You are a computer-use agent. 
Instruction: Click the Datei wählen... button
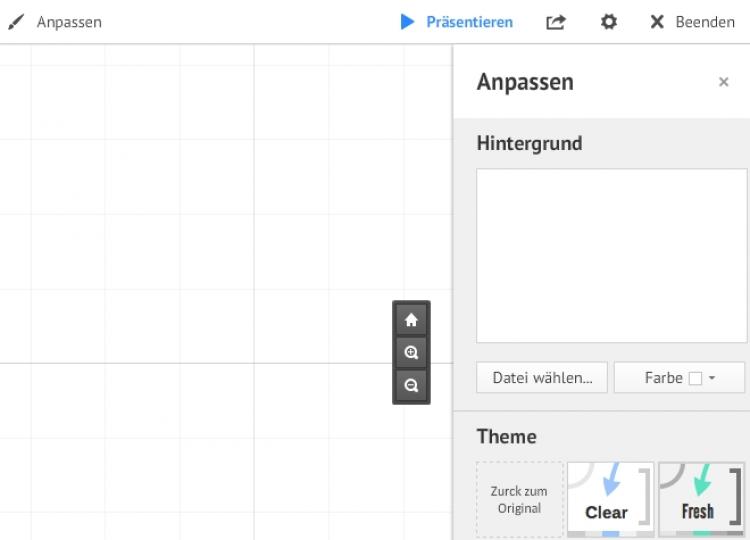(x=542, y=378)
